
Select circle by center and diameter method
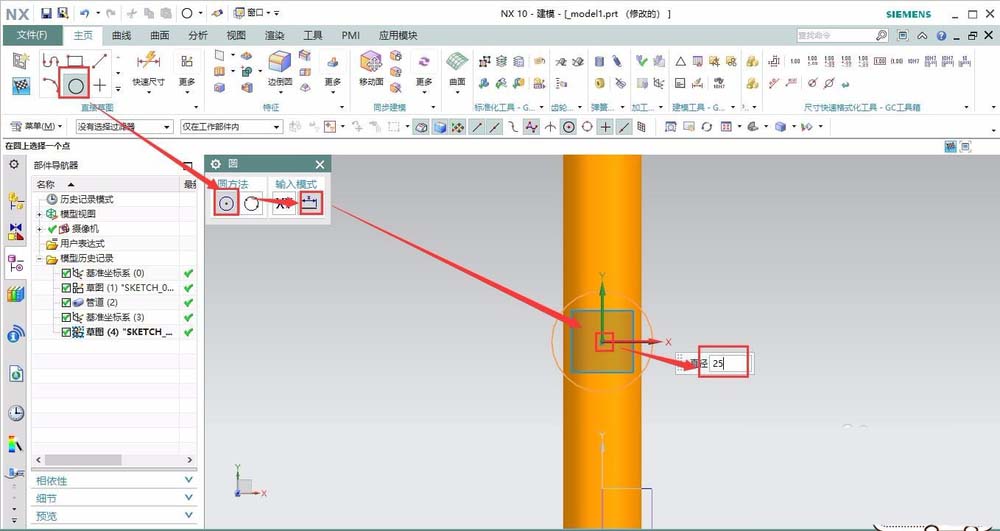(x=226, y=203)
